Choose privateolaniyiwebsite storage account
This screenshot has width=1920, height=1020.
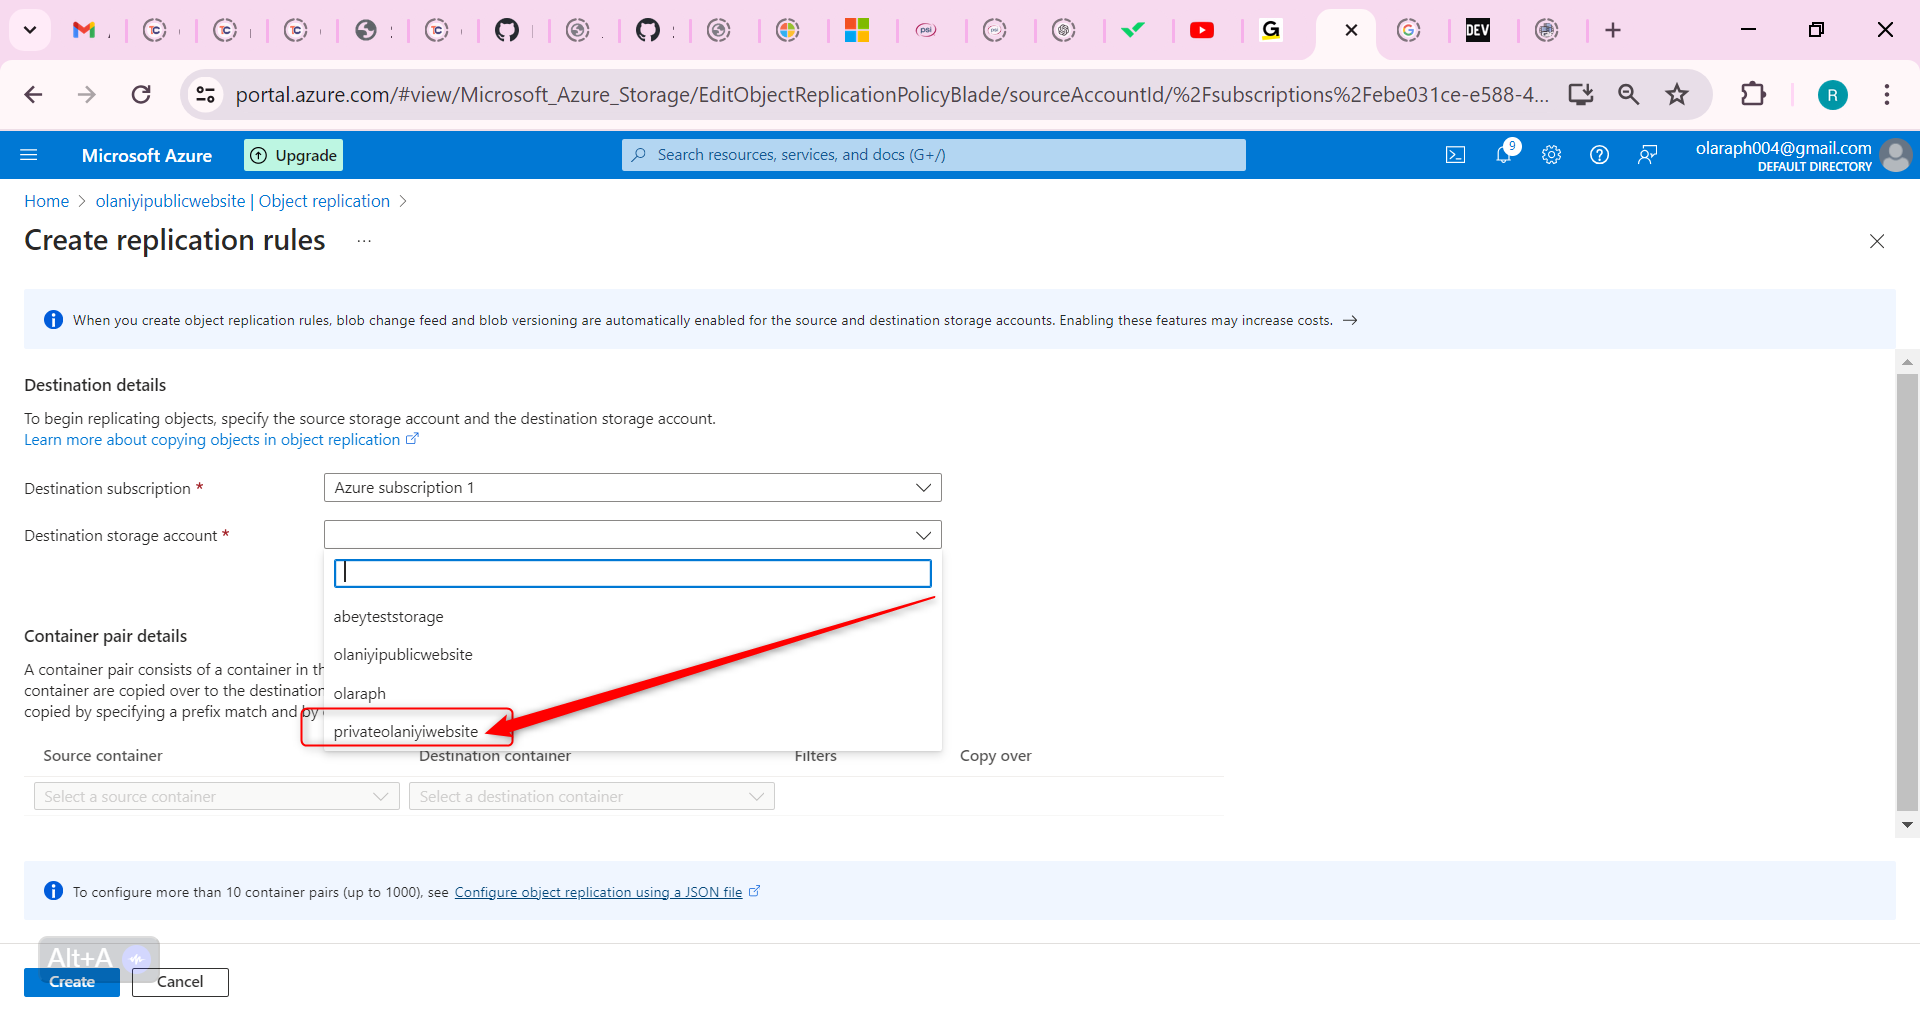(633, 731)
